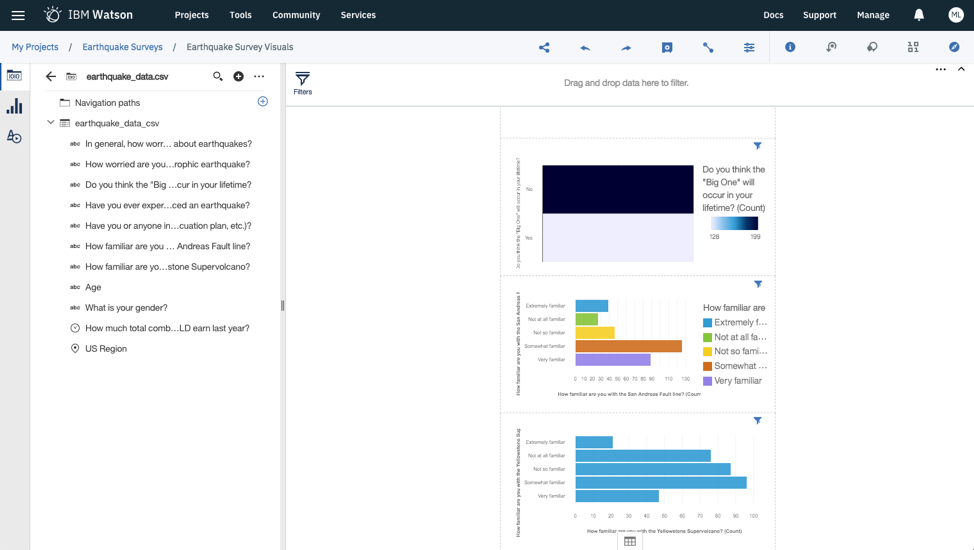Select the Somewhat familiar orange bar

pos(628,346)
